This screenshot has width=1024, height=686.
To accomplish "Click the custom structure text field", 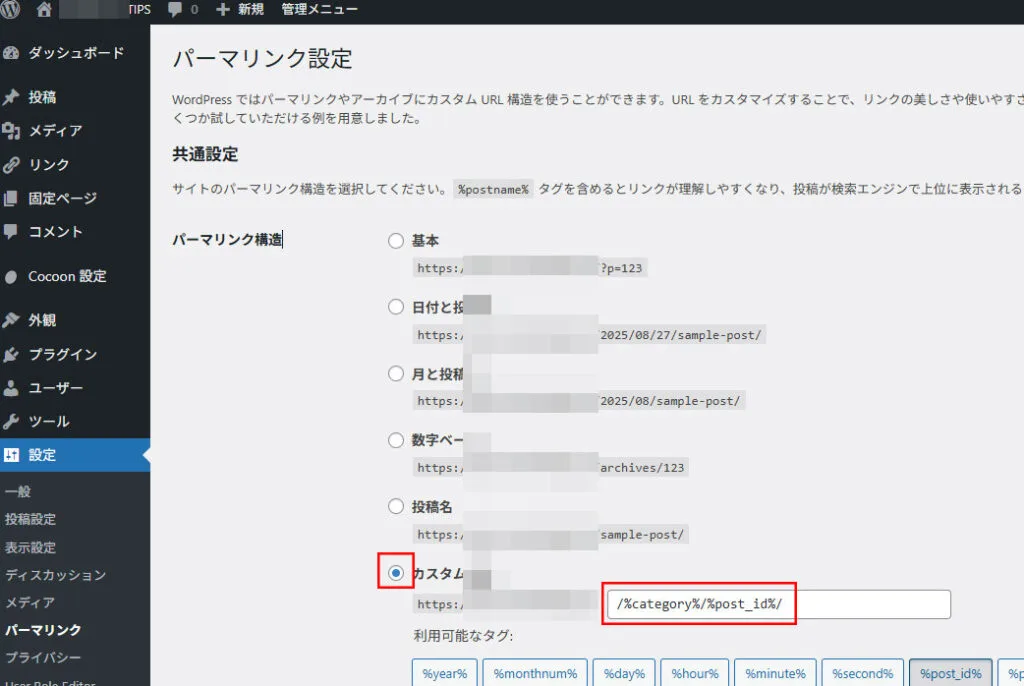I will coord(778,604).
